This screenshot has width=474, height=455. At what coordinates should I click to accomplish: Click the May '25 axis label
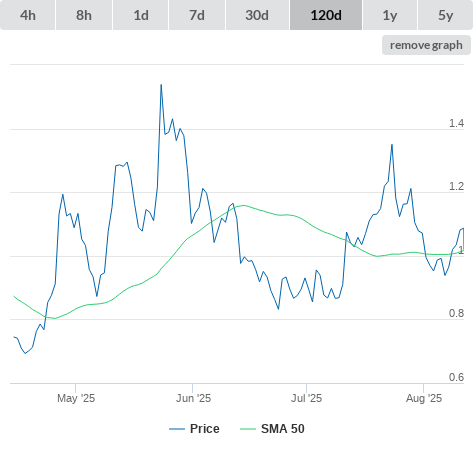[76, 398]
